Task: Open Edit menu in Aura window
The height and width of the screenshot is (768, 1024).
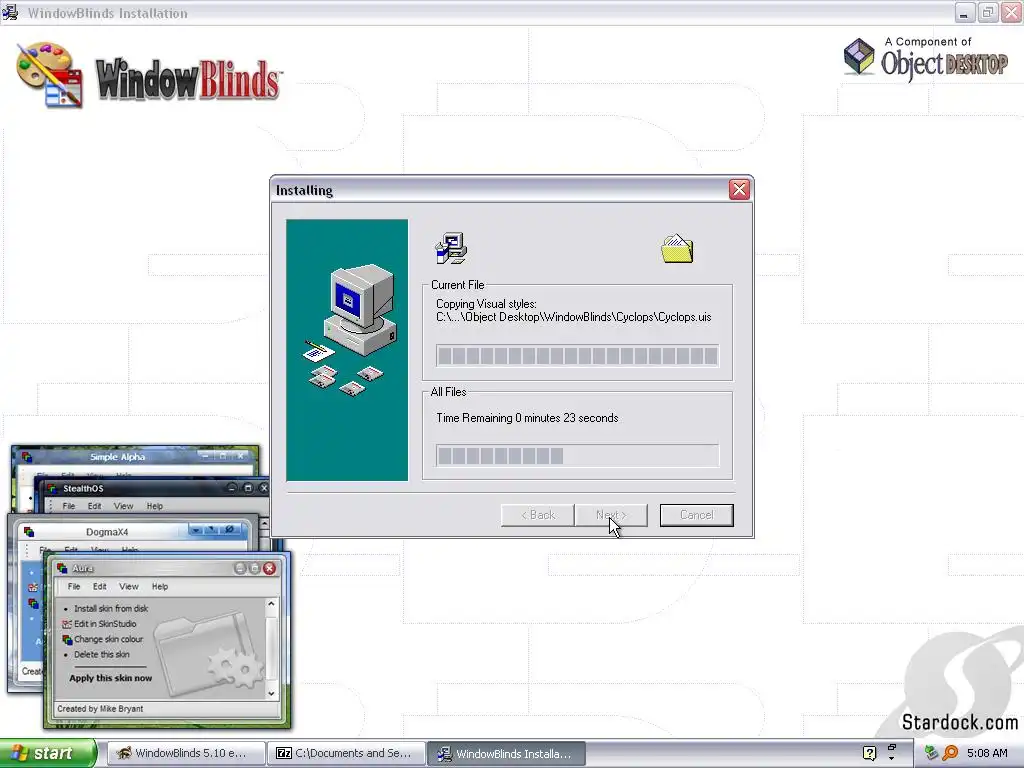Action: pyautogui.click(x=99, y=586)
